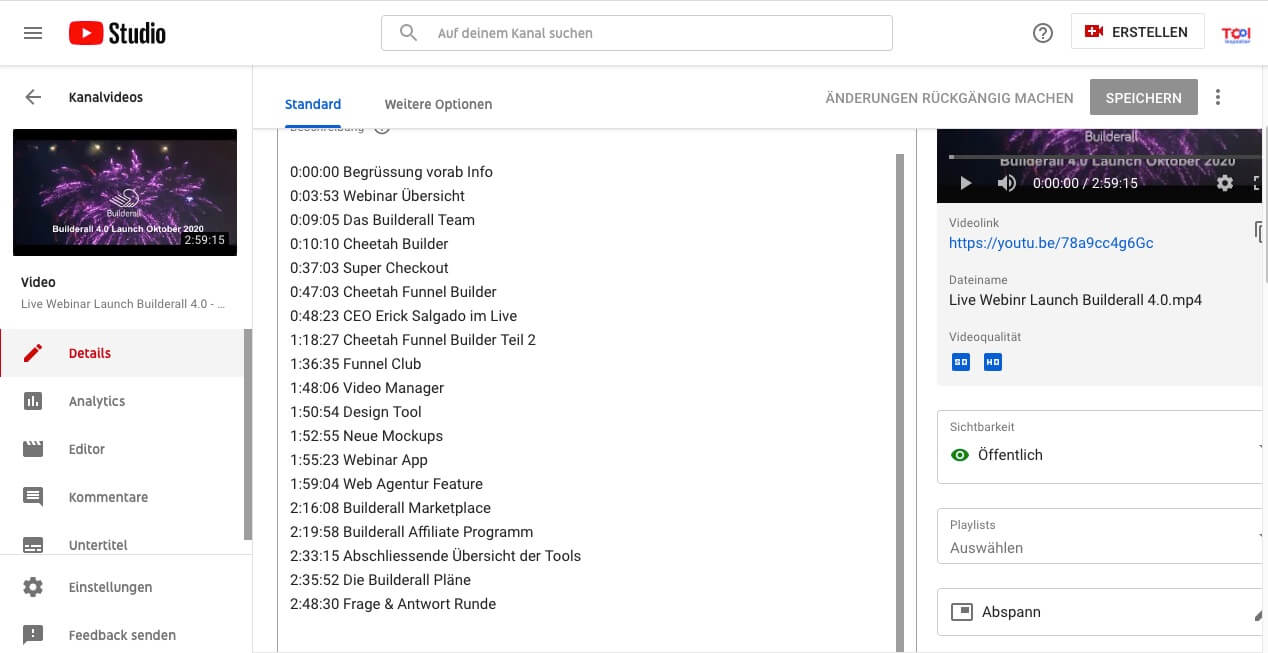Click the line '1:59:04 Web Agentur Feature'
Screen dimensions: 1268x653
tap(386, 484)
